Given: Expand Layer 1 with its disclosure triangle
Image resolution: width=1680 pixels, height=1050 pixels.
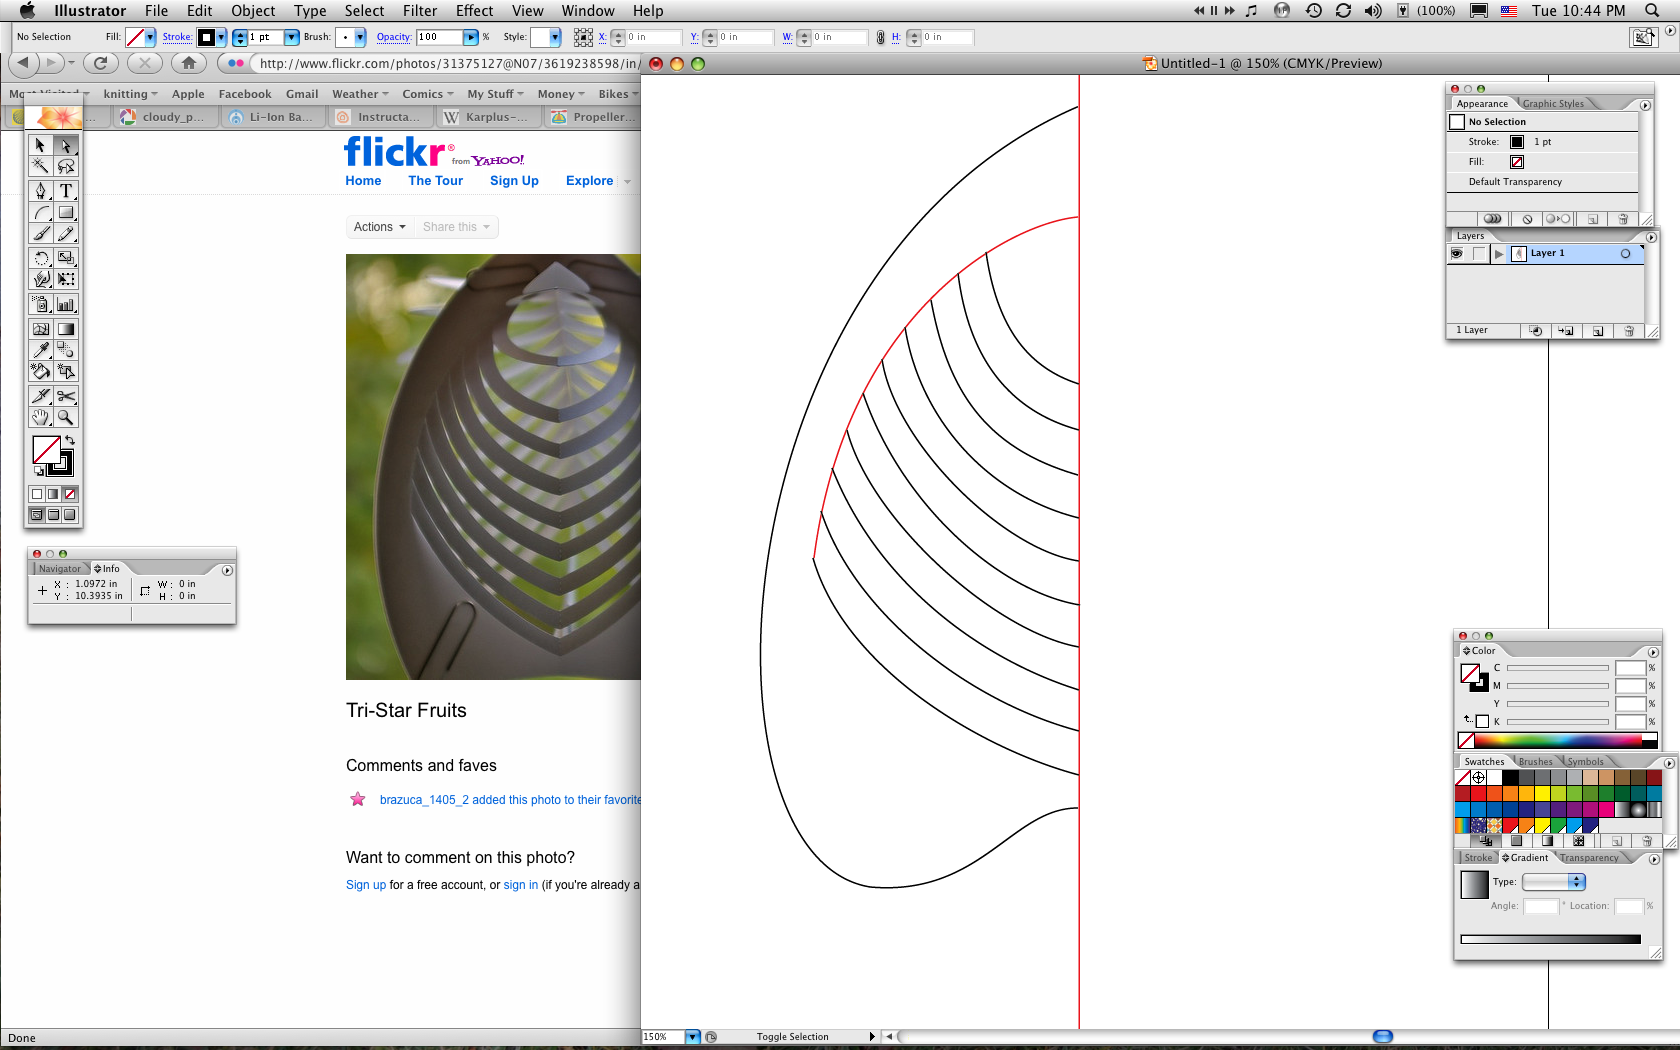Looking at the screenshot, I should click(1499, 254).
